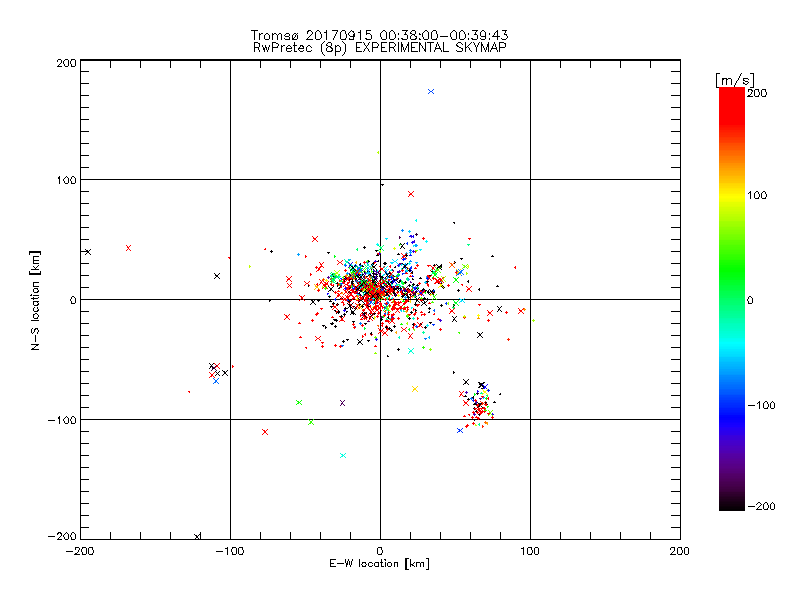The height and width of the screenshot is (600, 800).
Task: Click the purple cross marker near 86 km south
Action: tap(342, 403)
